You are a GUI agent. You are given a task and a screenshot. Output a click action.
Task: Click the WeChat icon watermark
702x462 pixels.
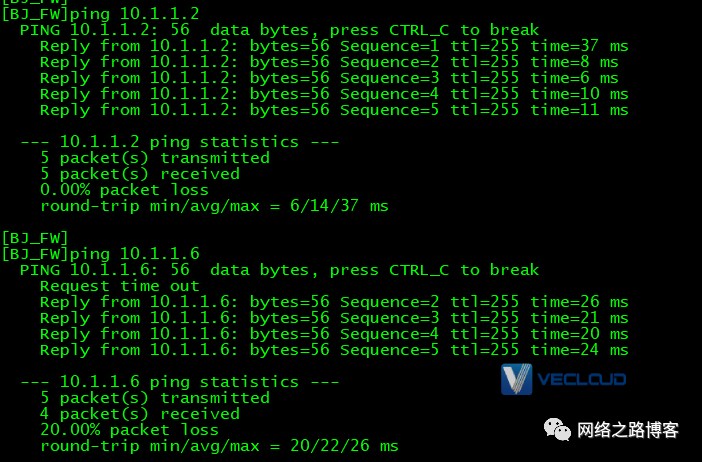[557, 429]
